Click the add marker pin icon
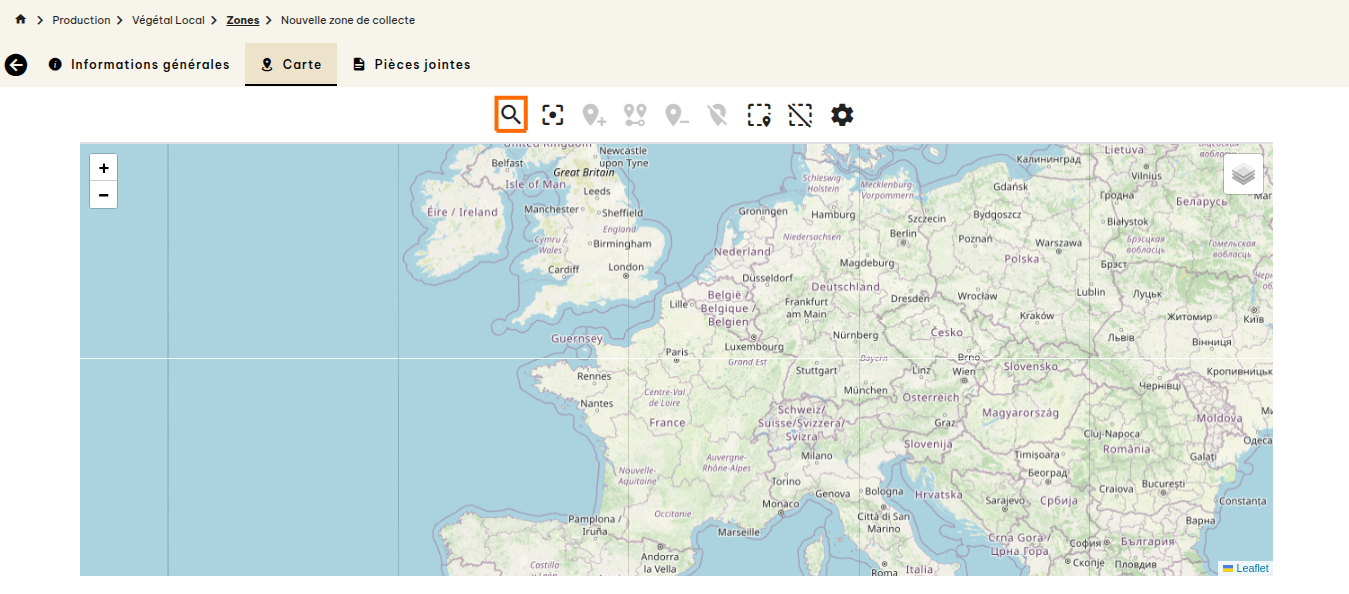1349x594 pixels. pos(595,116)
